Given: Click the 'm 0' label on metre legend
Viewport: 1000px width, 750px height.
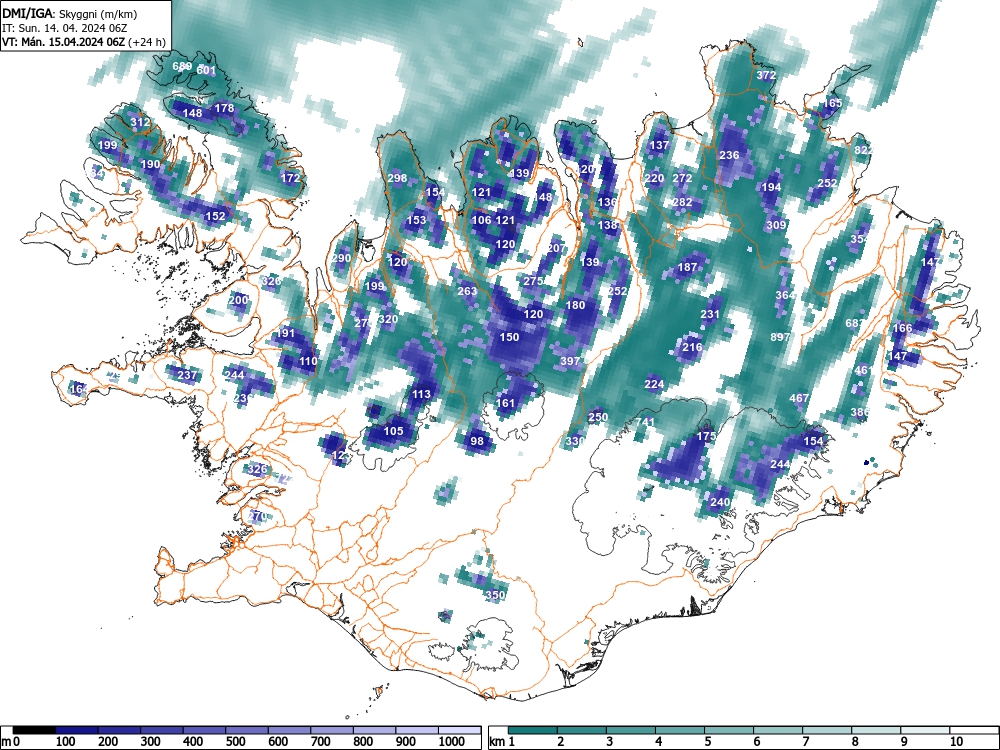Looking at the screenshot, I should pos(11,742).
